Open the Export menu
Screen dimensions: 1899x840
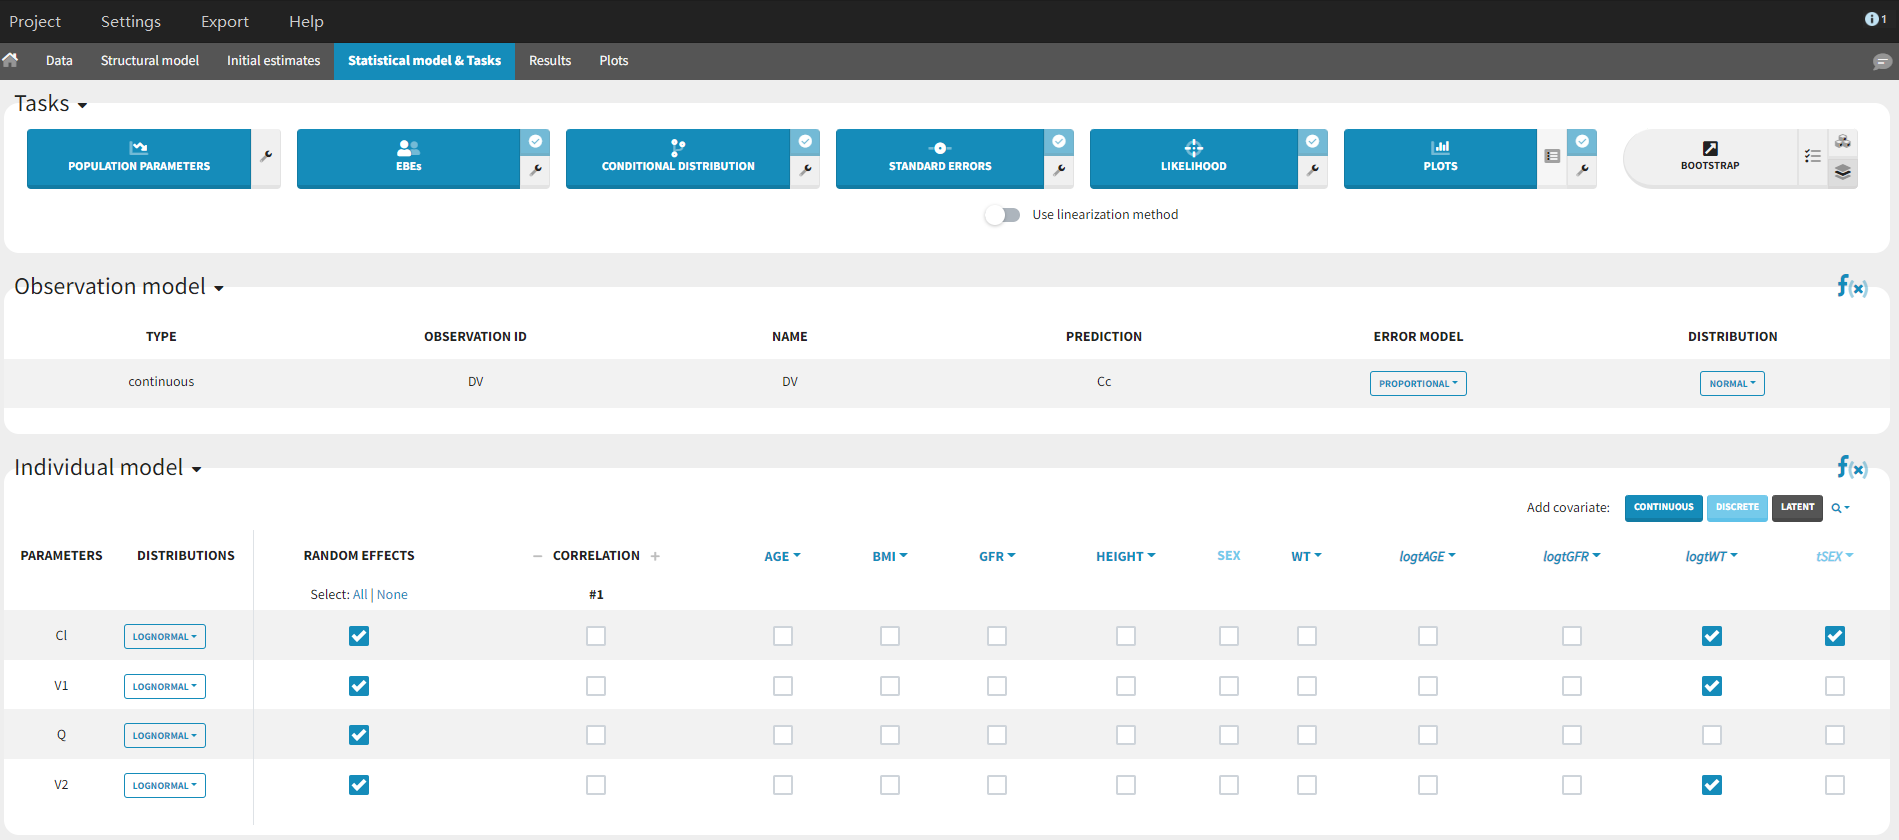coord(225,21)
